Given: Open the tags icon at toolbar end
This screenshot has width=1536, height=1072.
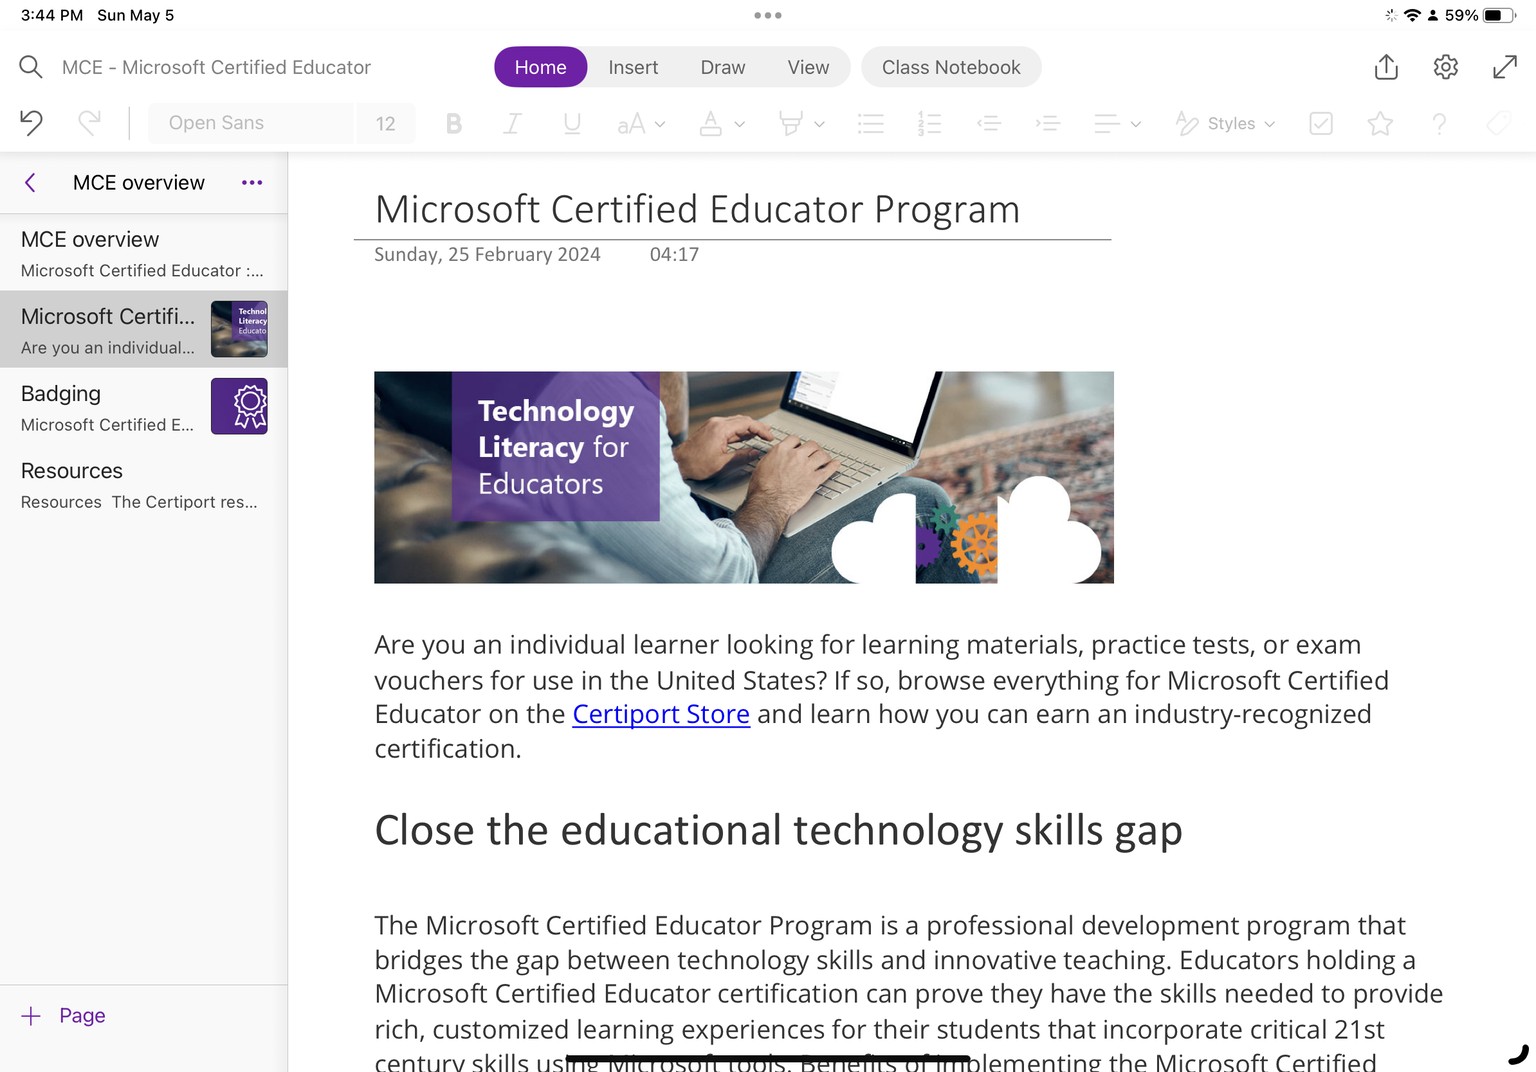Looking at the screenshot, I should 1498,123.
